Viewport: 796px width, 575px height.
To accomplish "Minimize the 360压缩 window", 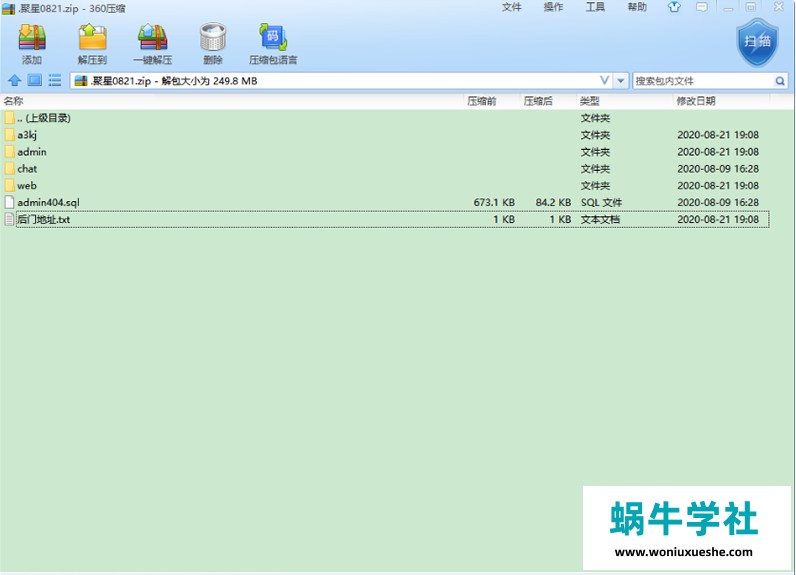I will [x=728, y=7].
